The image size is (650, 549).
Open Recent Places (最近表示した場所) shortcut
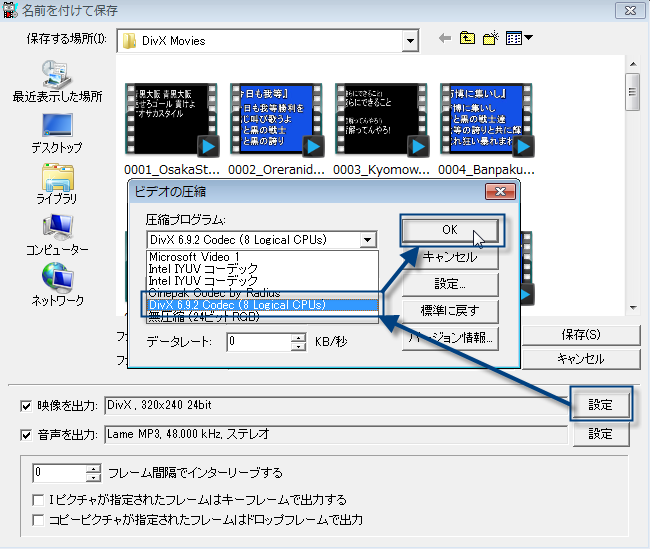pos(56,81)
